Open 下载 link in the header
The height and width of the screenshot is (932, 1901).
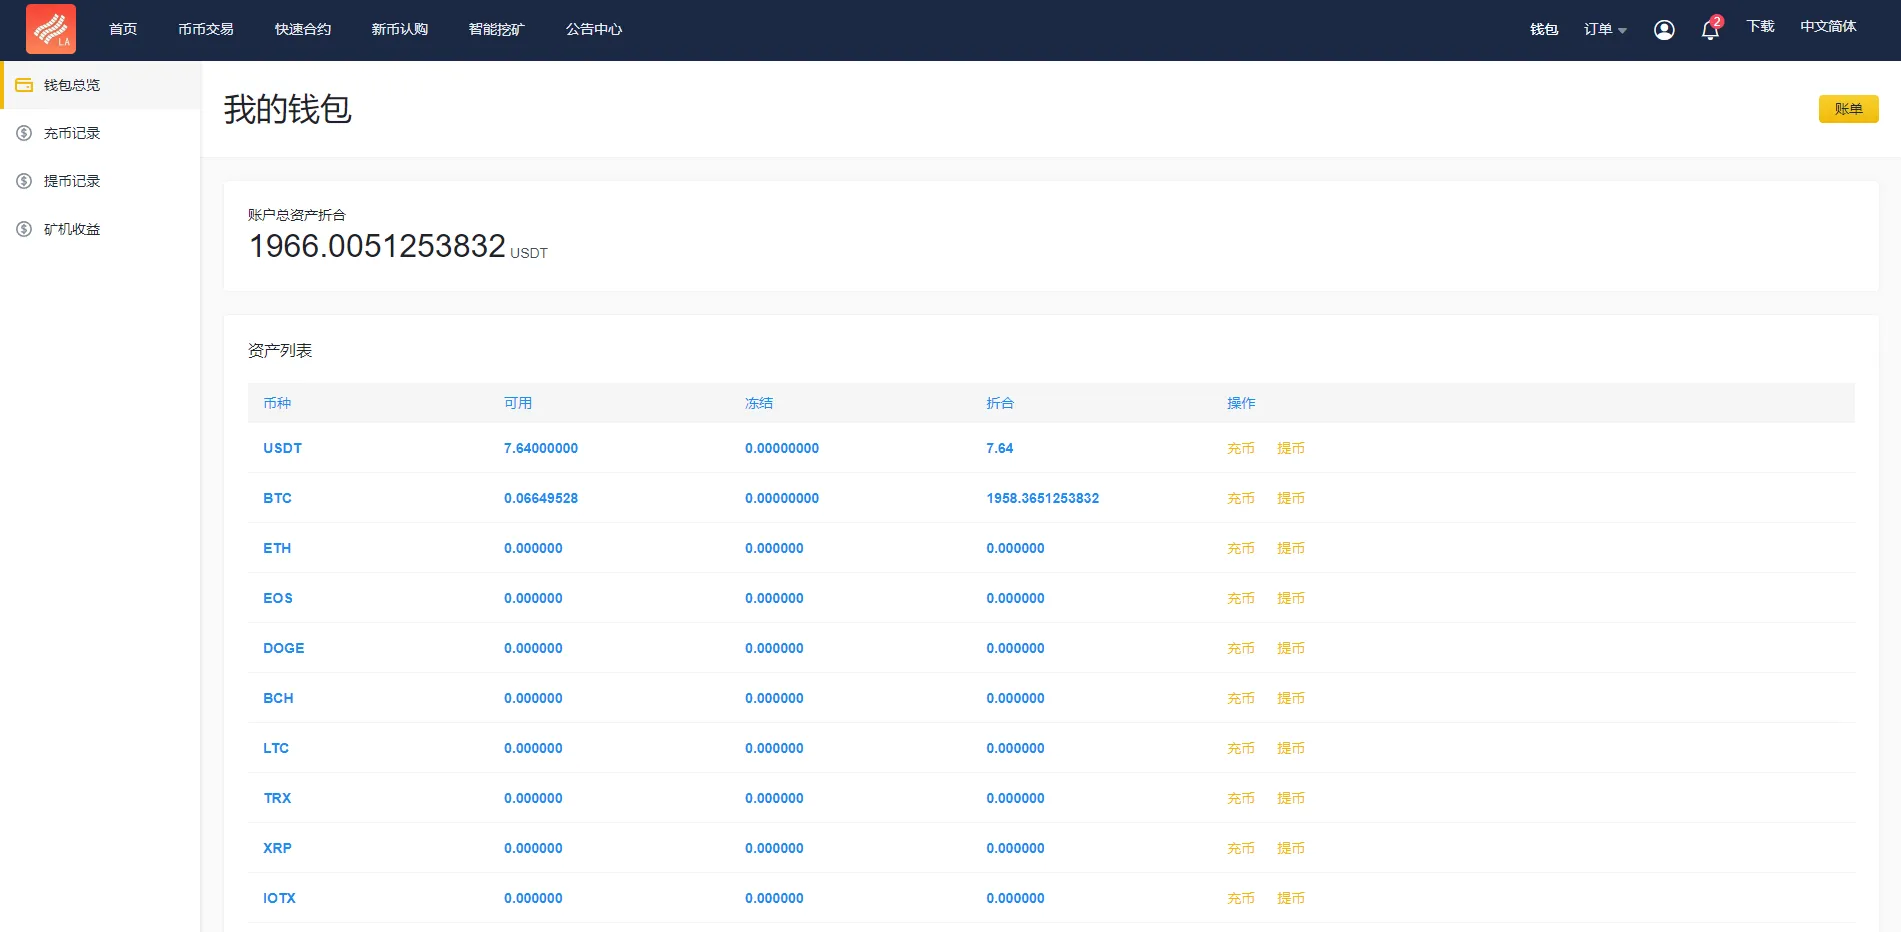1760,27
